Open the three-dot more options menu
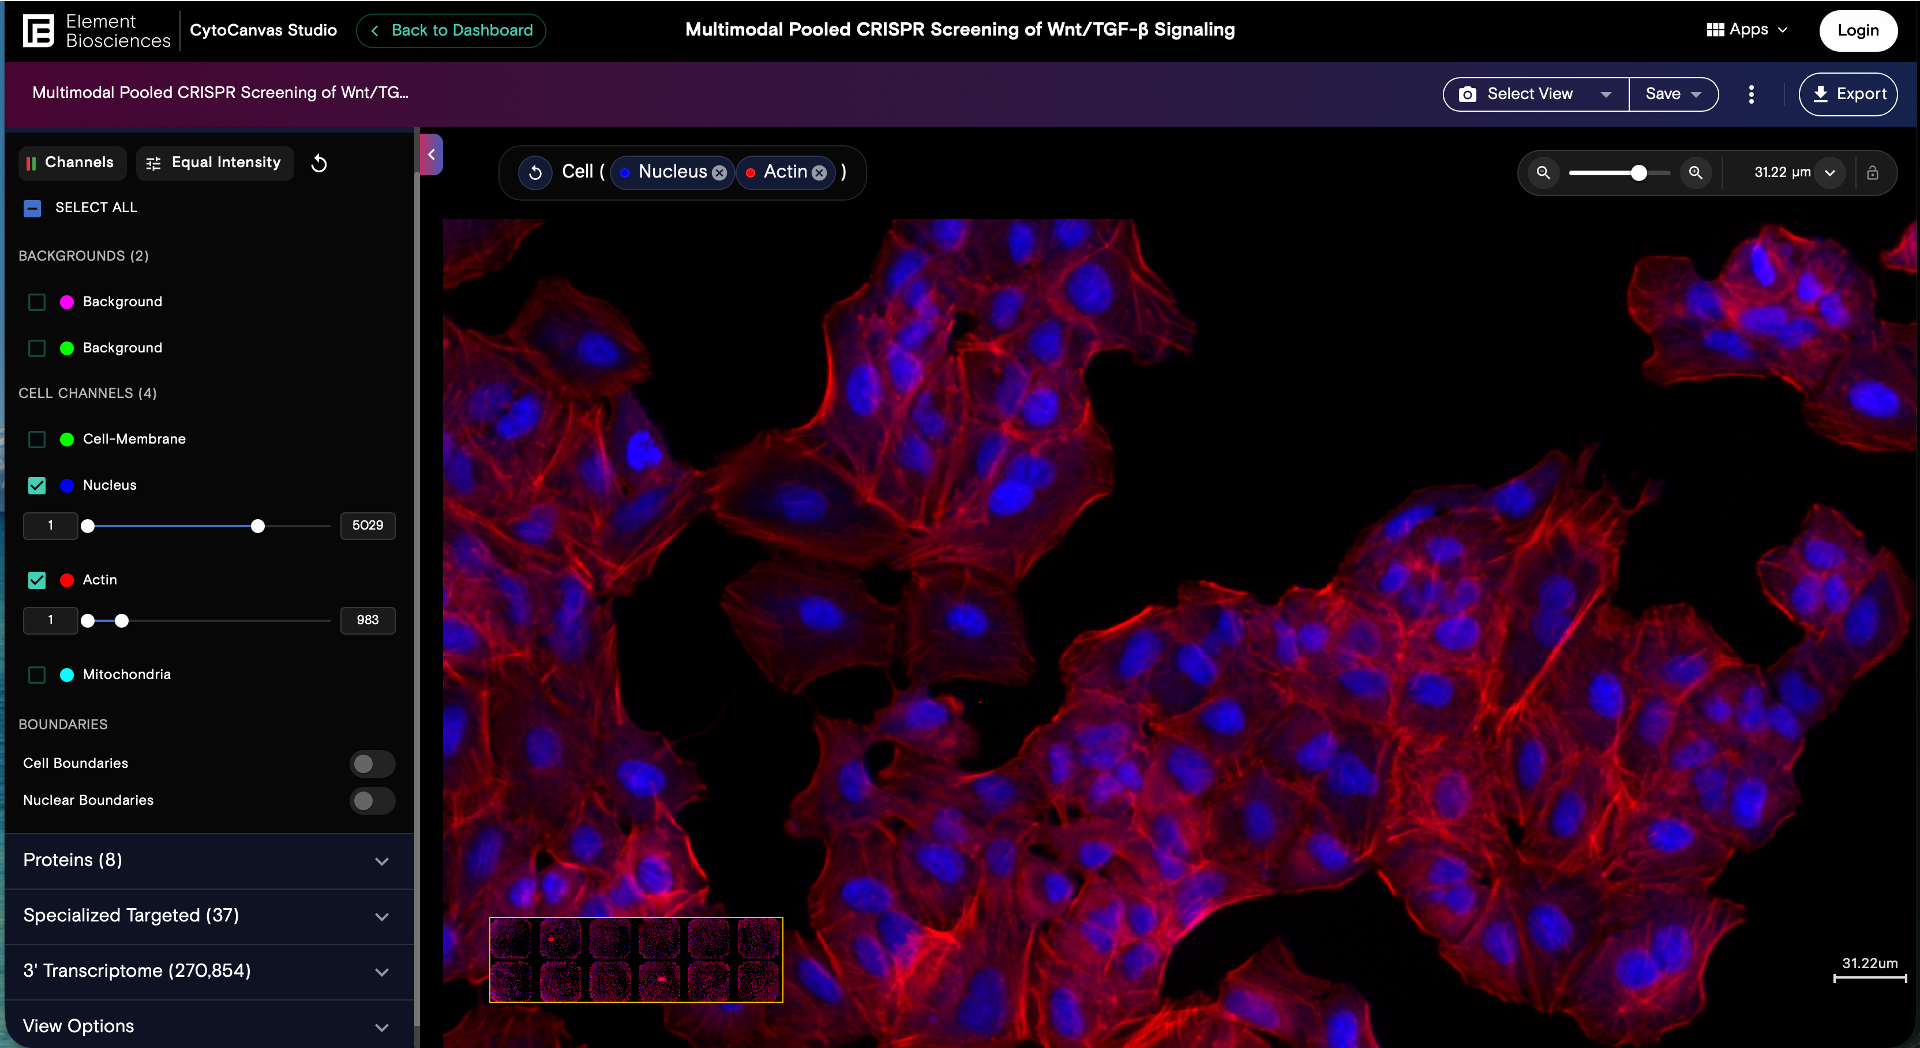1920x1048 pixels. pyautogui.click(x=1751, y=94)
